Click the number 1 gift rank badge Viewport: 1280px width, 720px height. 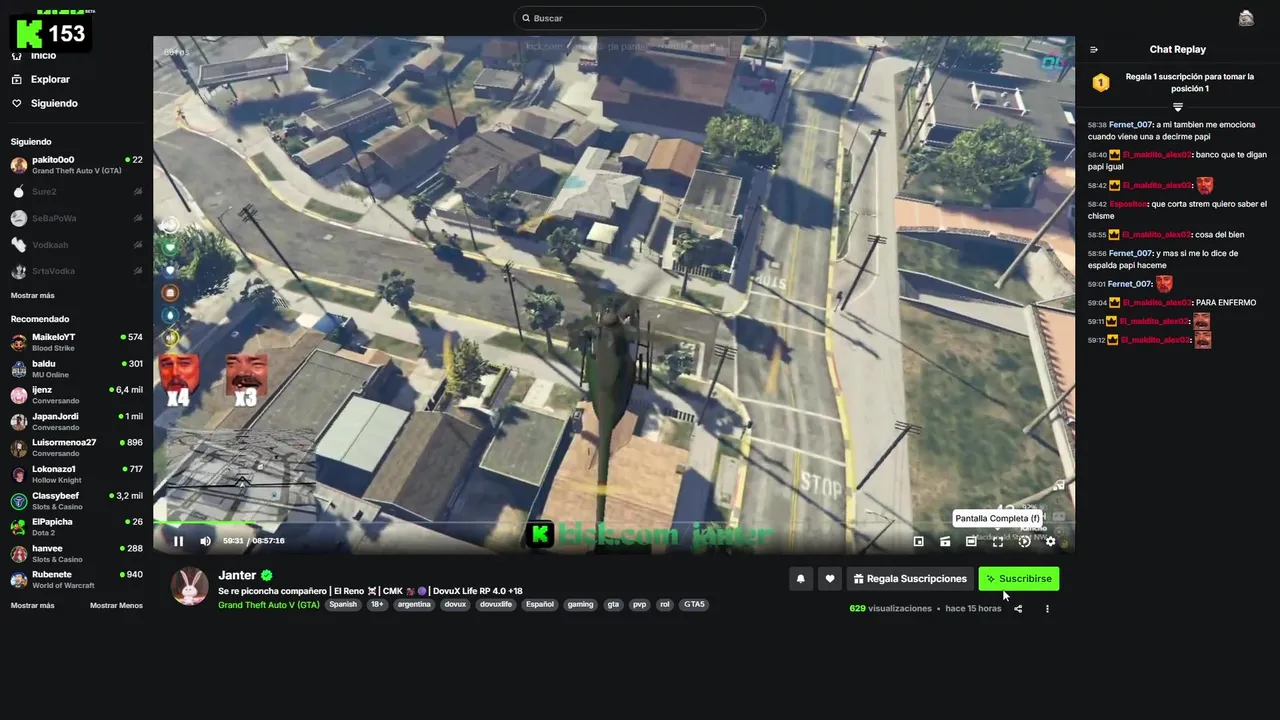(x=1101, y=83)
